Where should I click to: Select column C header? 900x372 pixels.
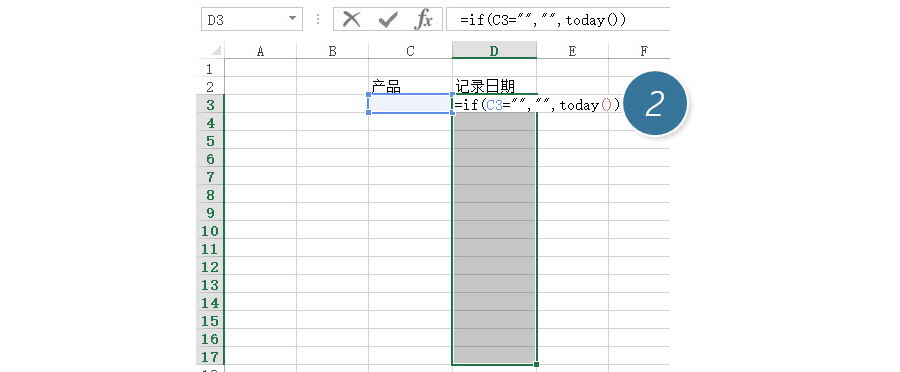[410, 51]
